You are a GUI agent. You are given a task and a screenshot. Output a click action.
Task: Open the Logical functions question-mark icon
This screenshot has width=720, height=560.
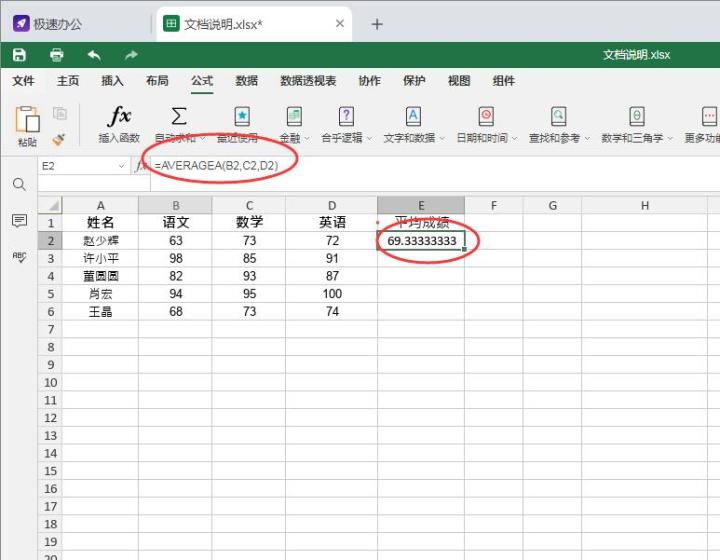coord(346,117)
